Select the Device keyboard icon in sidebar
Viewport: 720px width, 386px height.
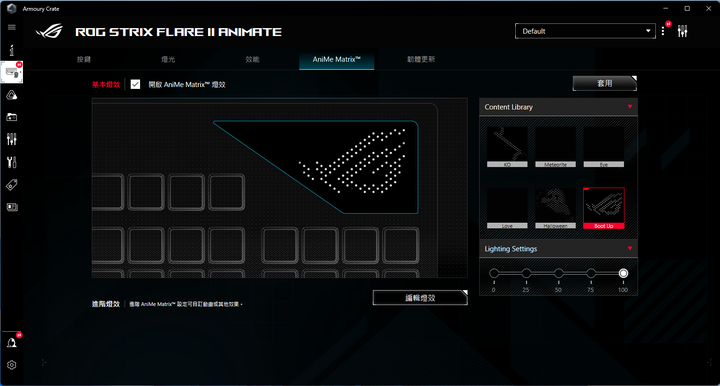[11, 72]
